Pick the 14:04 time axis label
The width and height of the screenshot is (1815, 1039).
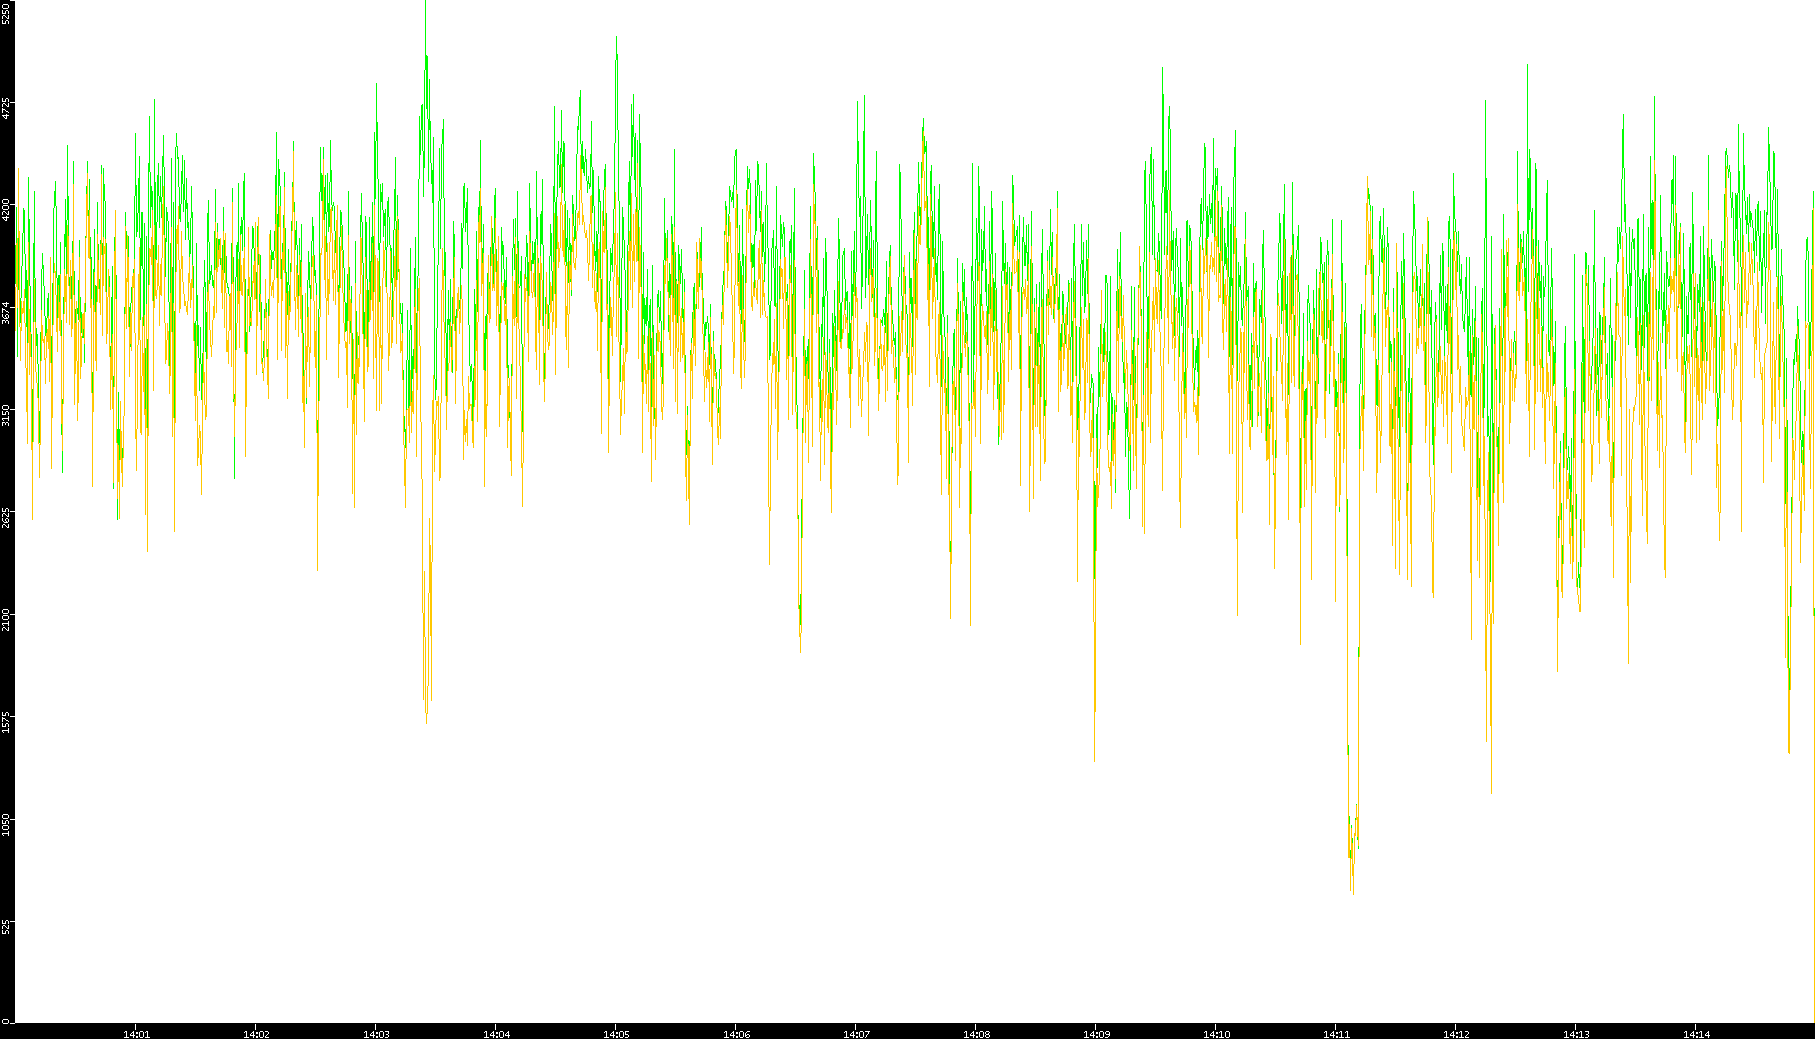pos(496,1034)
